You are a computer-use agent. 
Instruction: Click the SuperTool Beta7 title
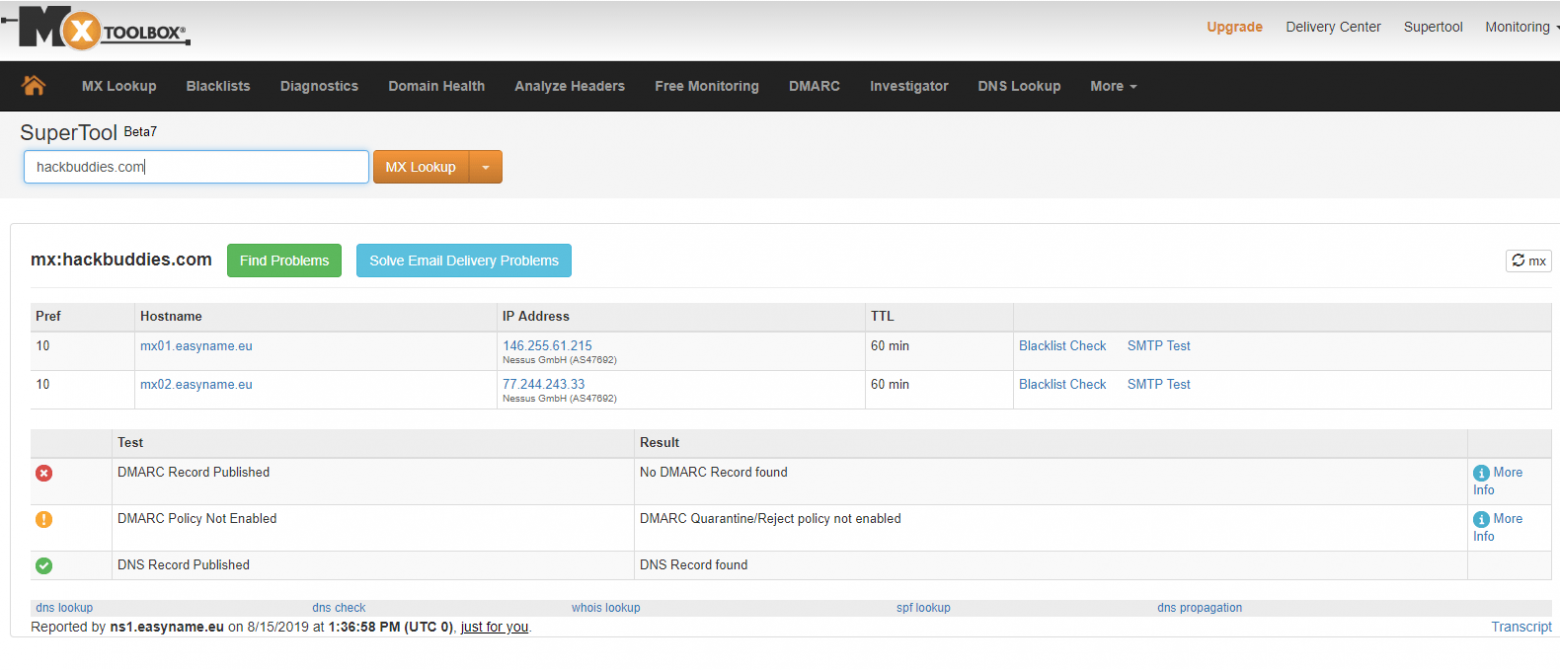pos(88,132)
